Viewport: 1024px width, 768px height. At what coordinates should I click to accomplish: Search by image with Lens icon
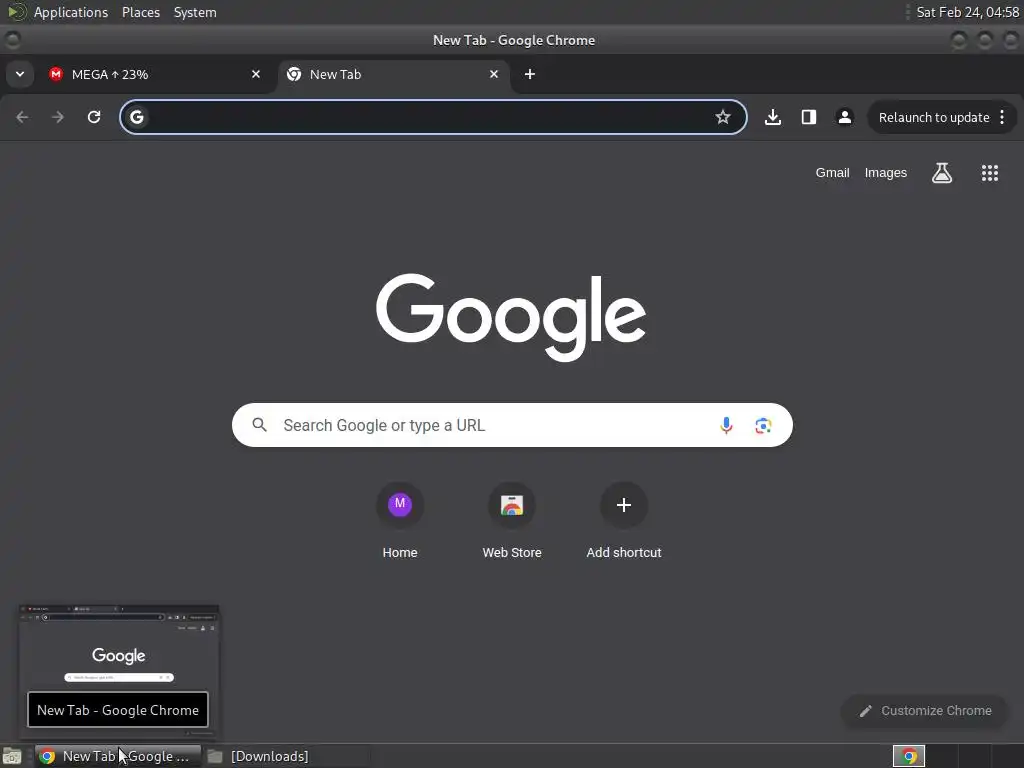coord(763,426)
